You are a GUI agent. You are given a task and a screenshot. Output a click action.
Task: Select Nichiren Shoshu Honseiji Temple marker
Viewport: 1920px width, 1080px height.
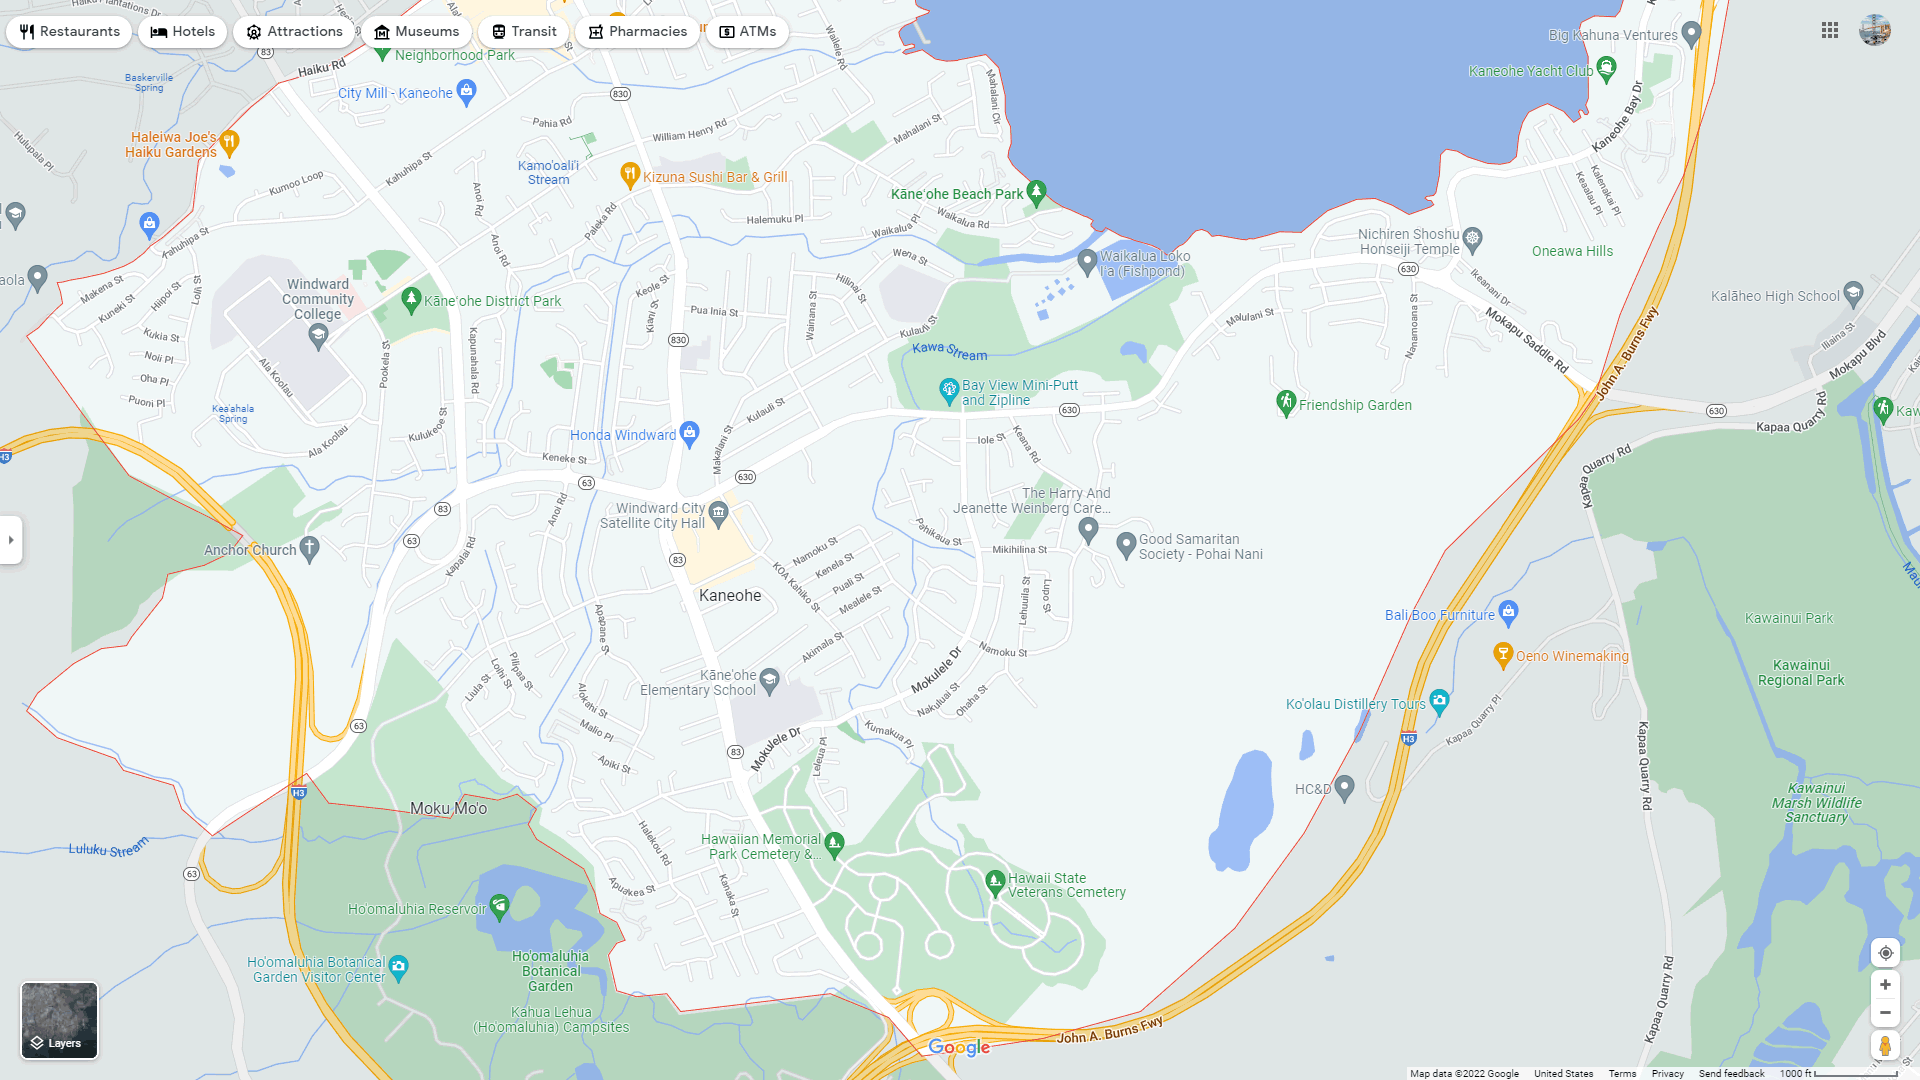point(1472,239)
